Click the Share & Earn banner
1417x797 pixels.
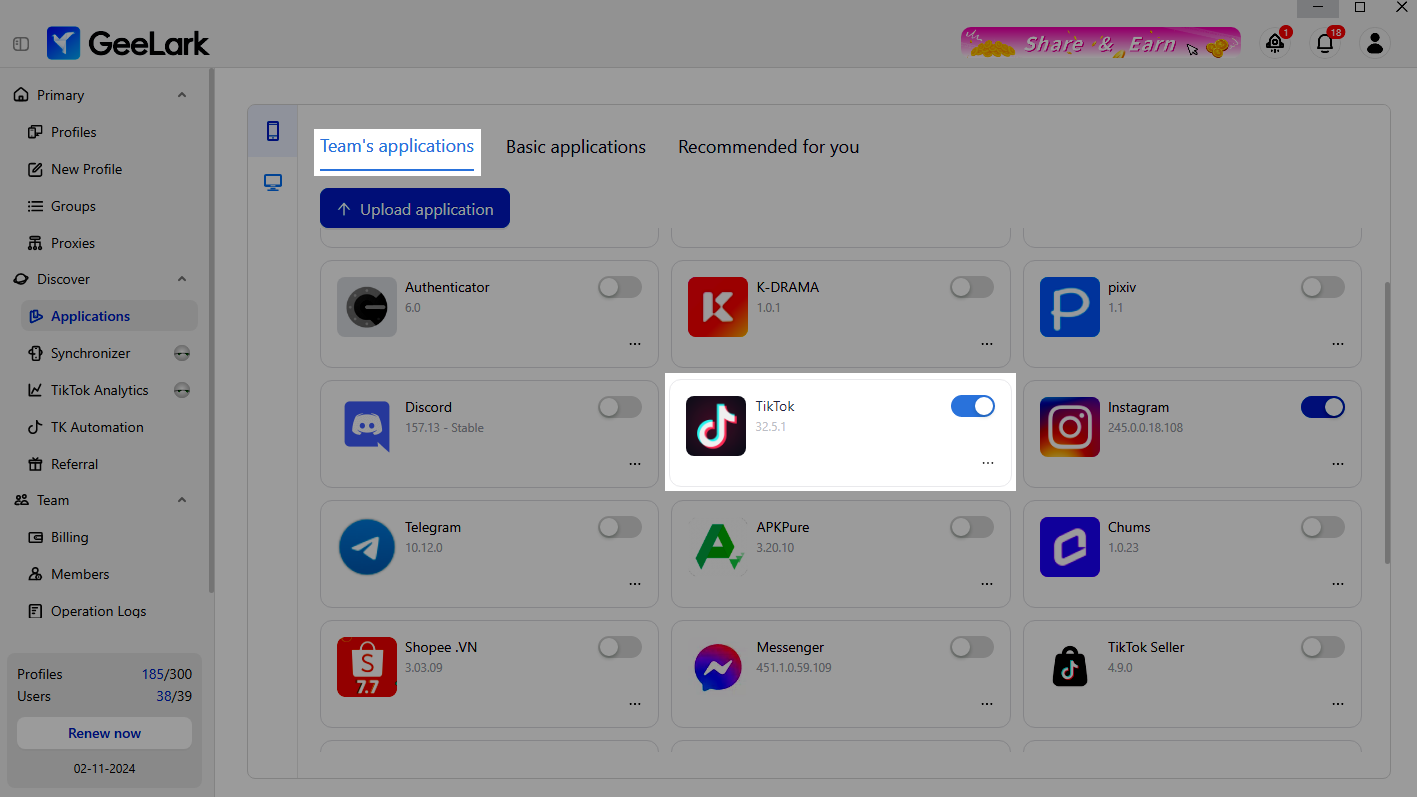pos(1101,43)
